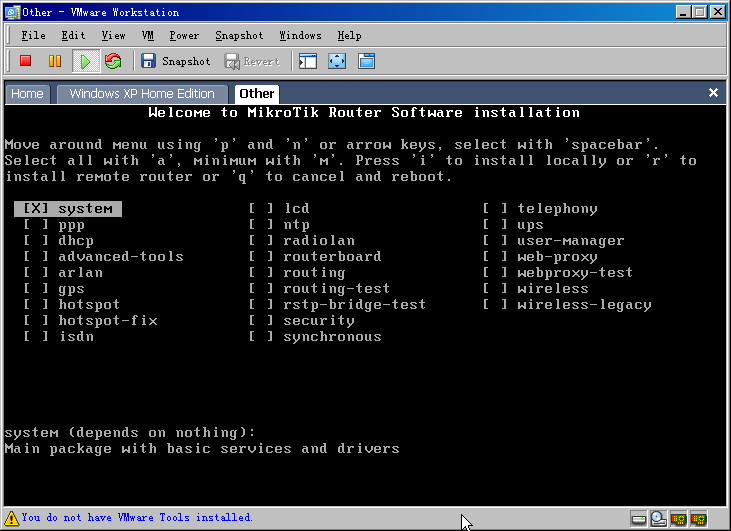Screen dimensions: 731x531
Task: Click the 'radiolan' package label
Action: coord(319,241)
